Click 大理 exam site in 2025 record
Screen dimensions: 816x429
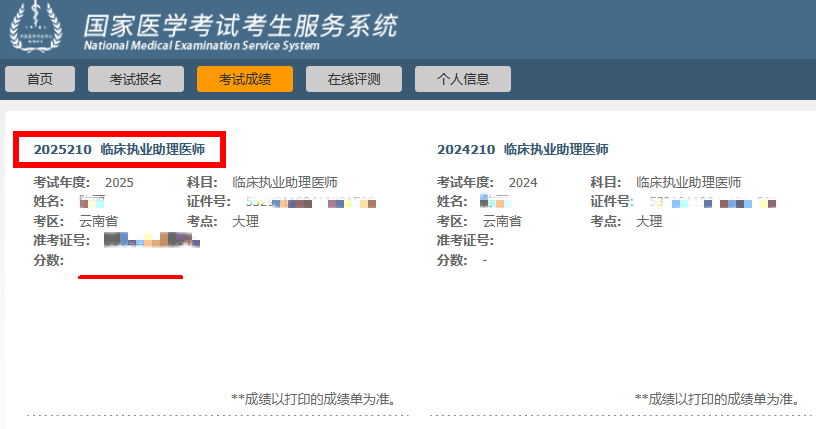[245, 221]
